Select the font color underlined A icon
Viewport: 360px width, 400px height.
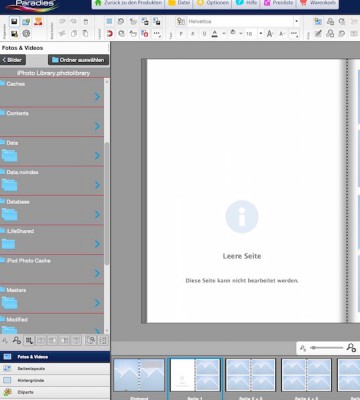pos(215,34)
